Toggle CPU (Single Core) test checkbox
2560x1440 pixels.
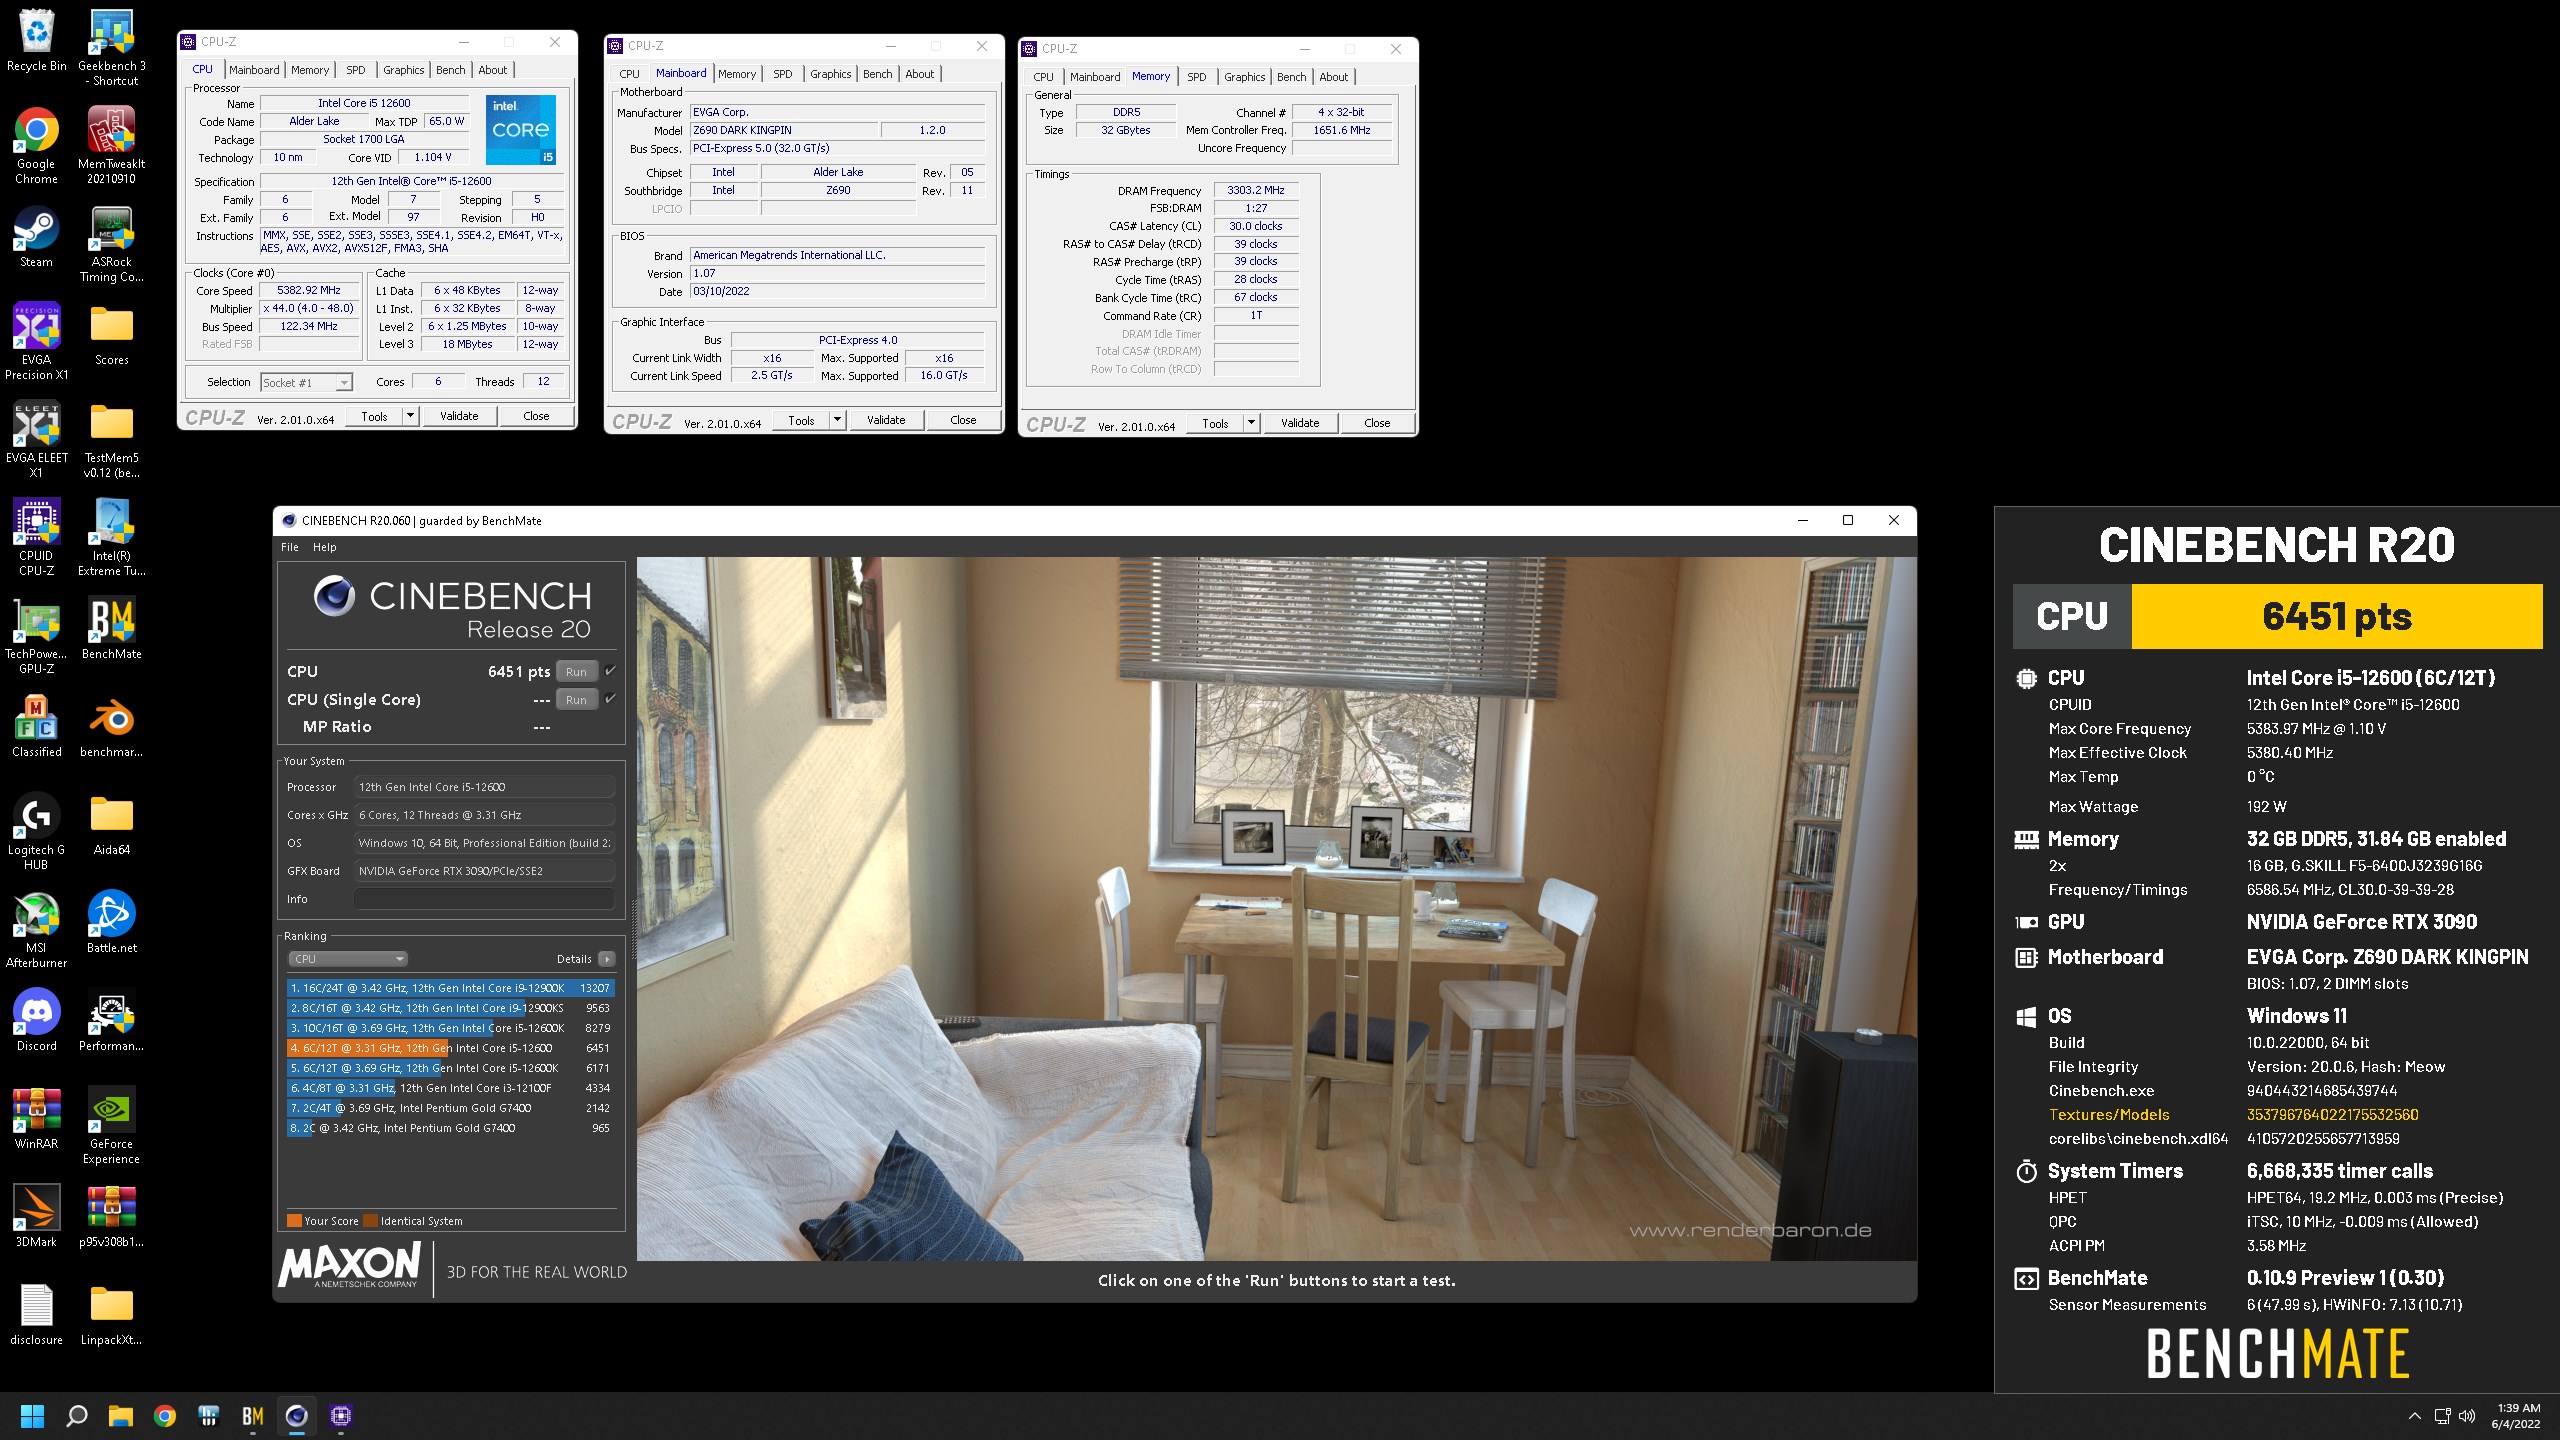click(x=610, y=699)
